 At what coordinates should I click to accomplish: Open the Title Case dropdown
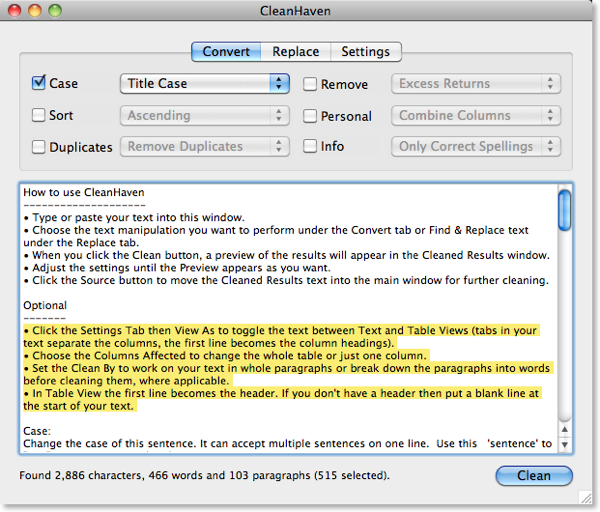click(x=204, y=84)
